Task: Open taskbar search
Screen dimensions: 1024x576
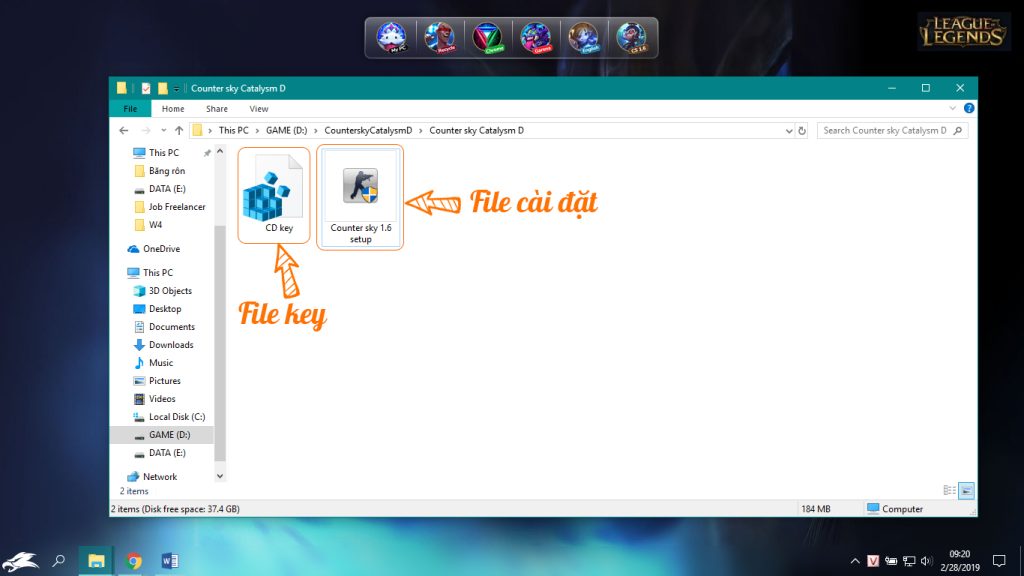Action: tap(59, 560)
